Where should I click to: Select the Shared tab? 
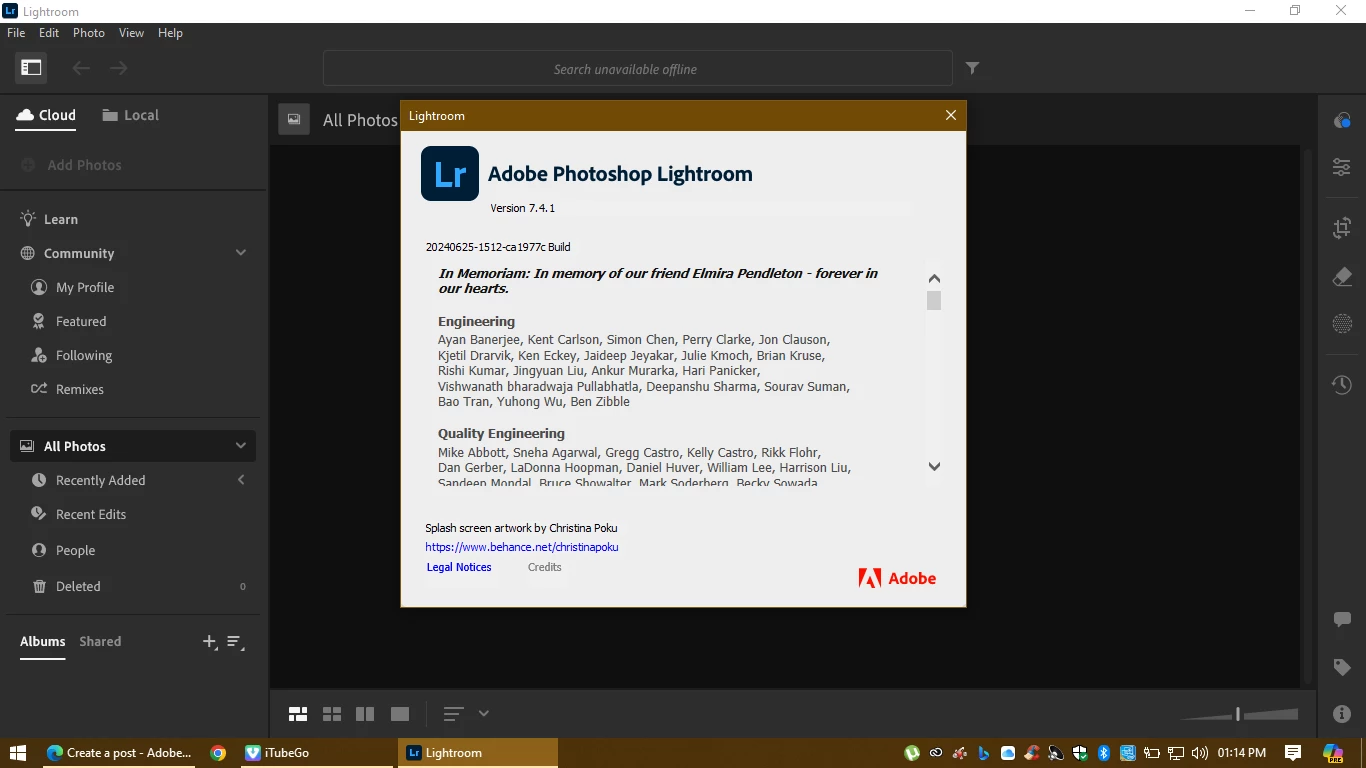[x=100, y=641]
